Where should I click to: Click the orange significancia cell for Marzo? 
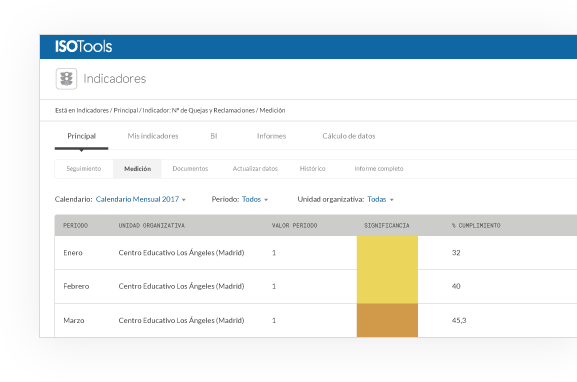coord(387,320)
